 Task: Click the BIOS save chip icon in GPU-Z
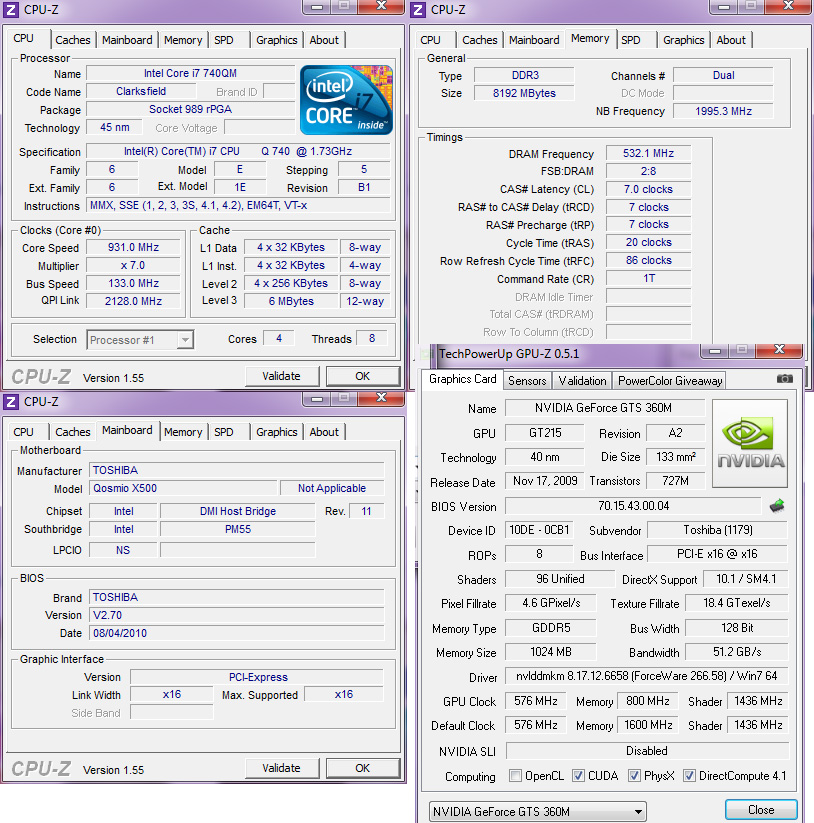[x=777, y=505]
